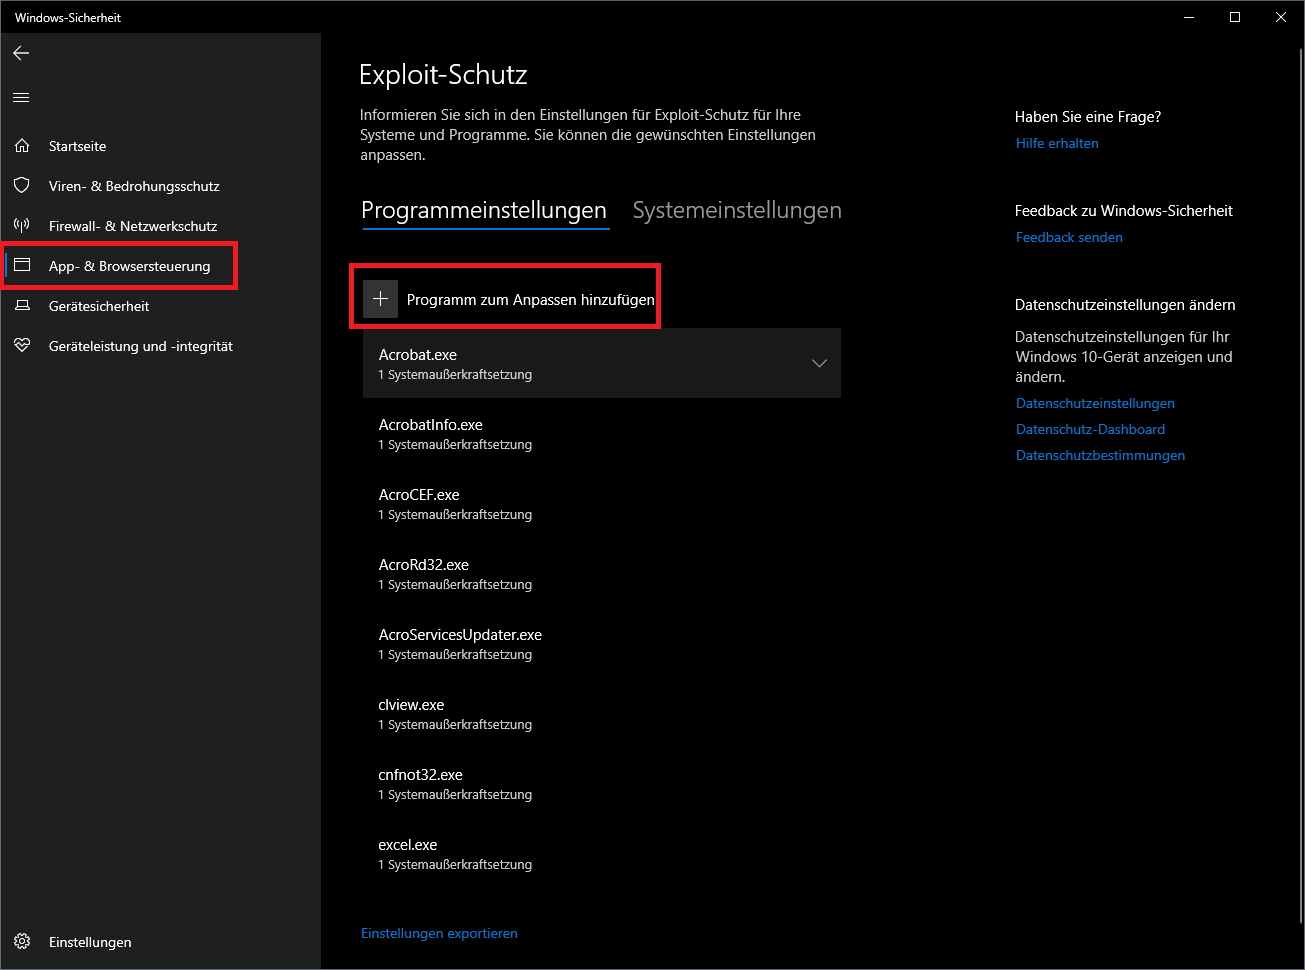1305x970 pixels.
Task: Click the Firewall- & Netzwerkschutz antenna icon
Action: (22, 226)
